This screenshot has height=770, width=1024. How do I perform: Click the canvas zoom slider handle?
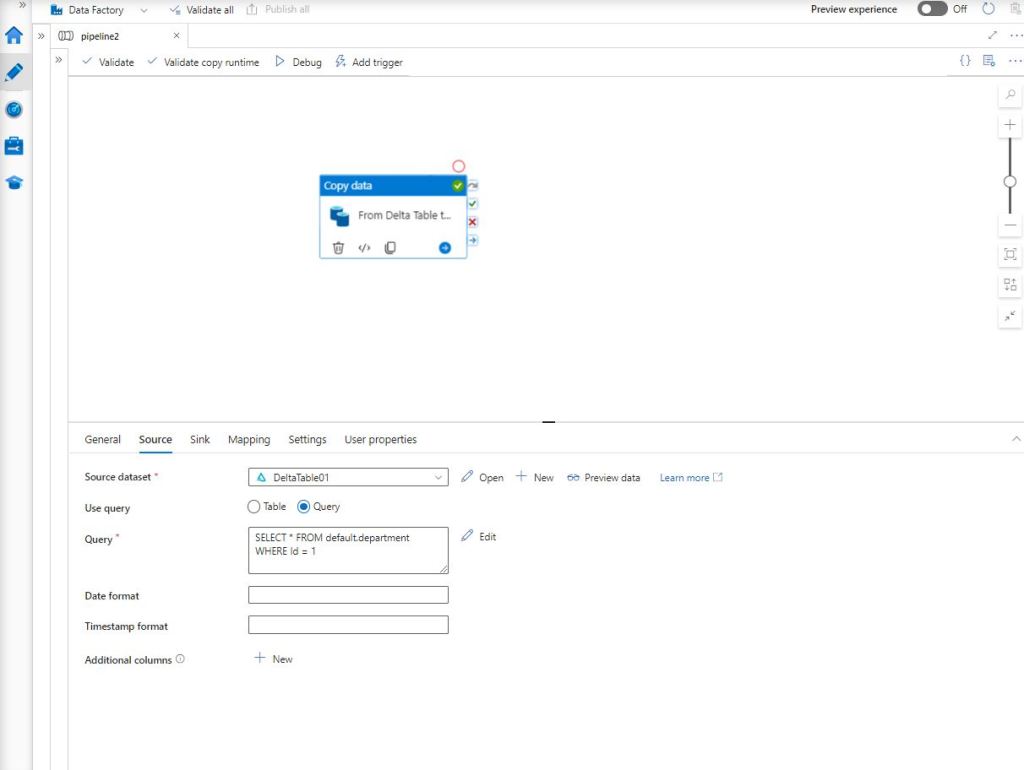(x=1010, y=181)
